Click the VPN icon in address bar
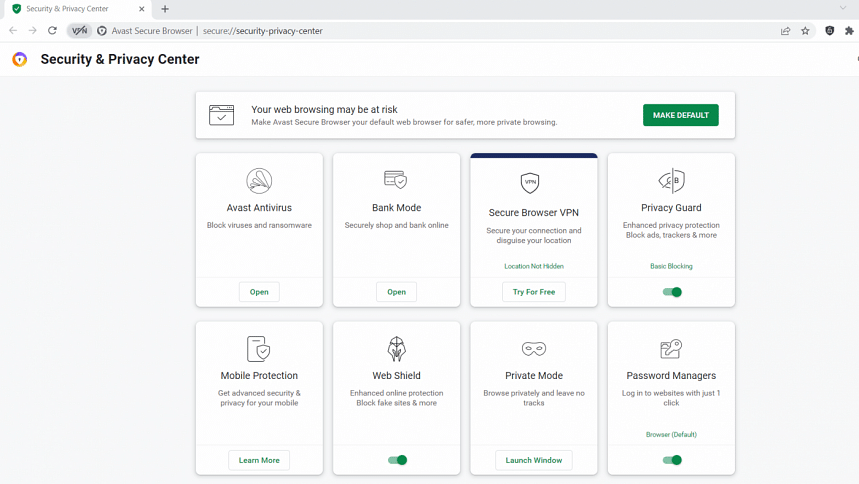Screen dimensions: 859x484 coord(79,31)
